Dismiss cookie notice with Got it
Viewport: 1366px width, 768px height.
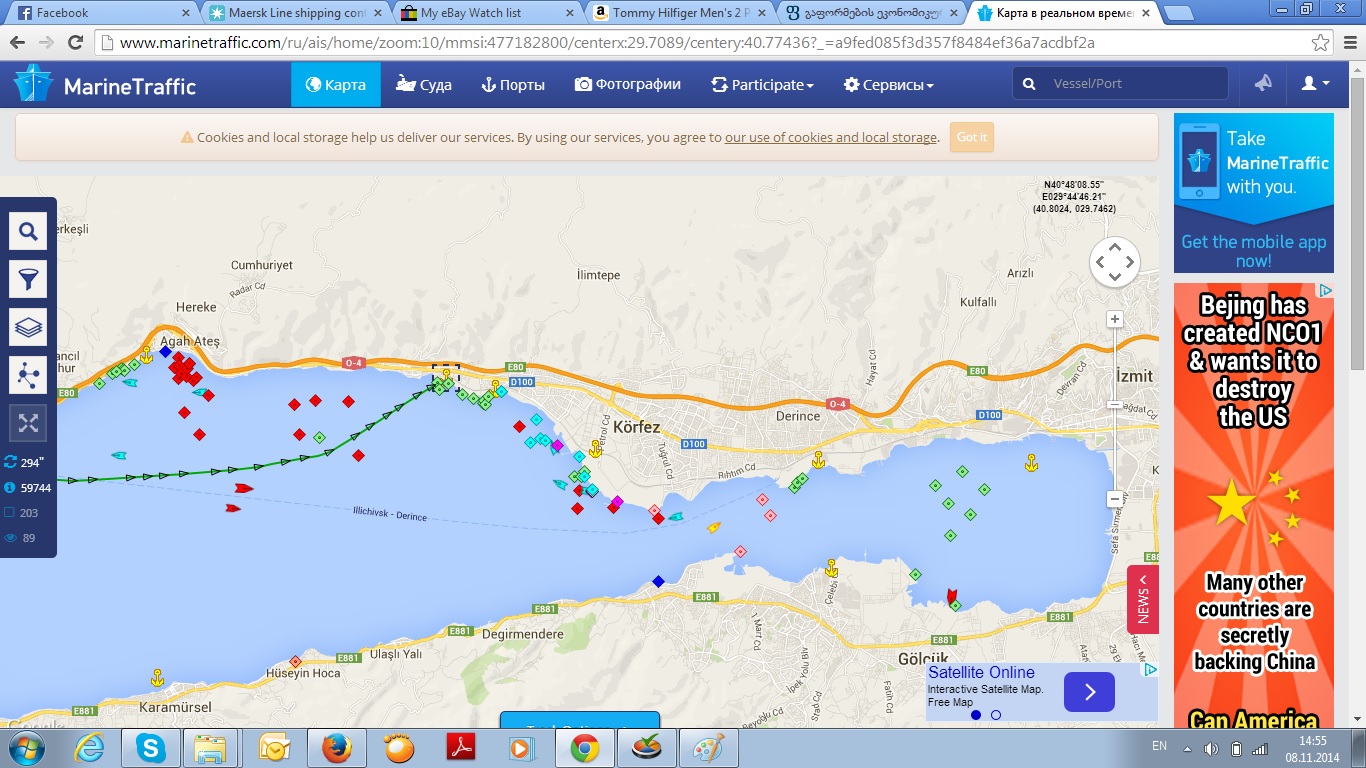(972, 137)
